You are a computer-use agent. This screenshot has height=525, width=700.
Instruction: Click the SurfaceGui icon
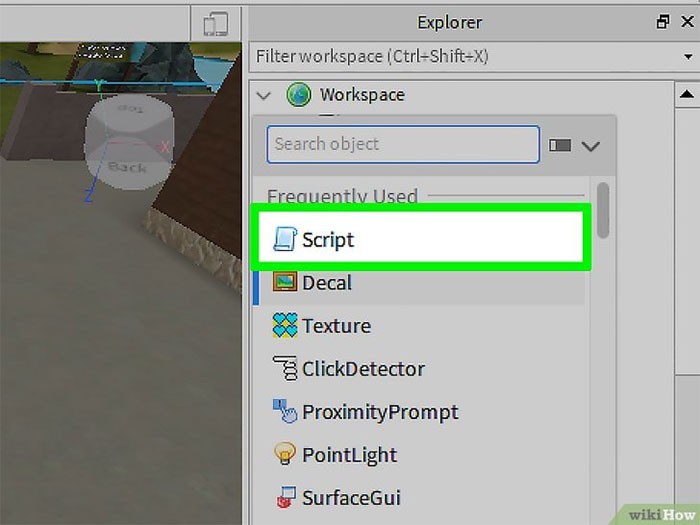[x=286, y=497]
